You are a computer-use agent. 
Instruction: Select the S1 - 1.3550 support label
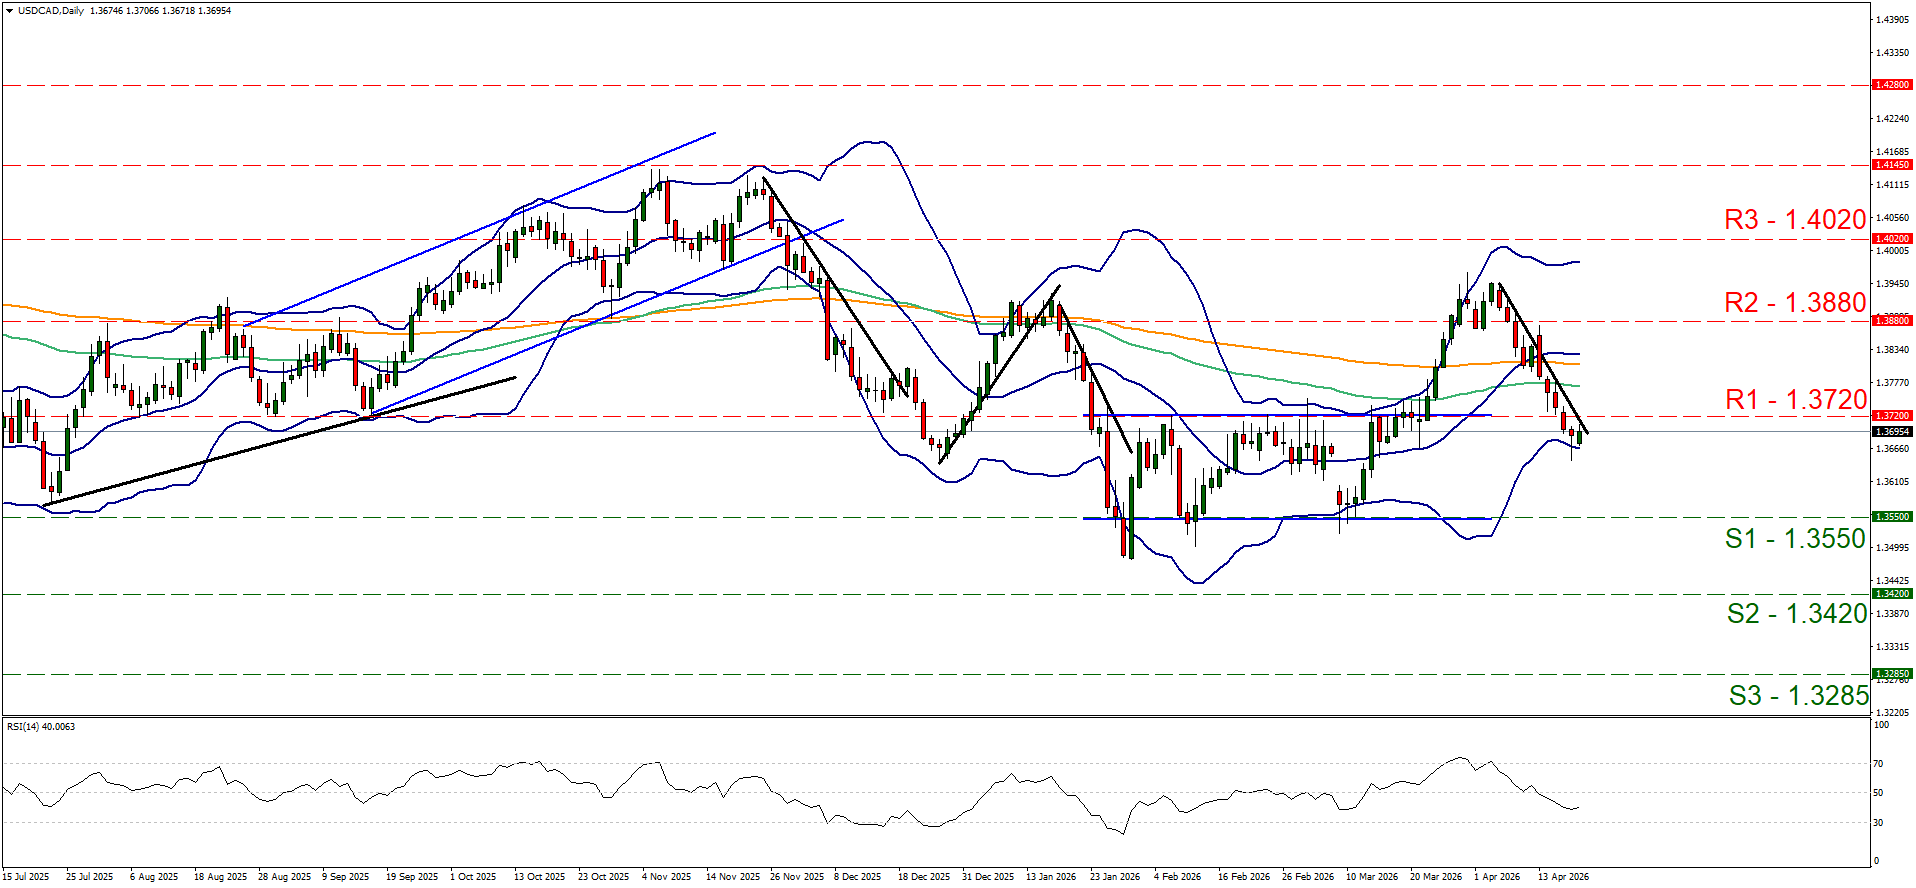pyautogui.click(x=1795, y=539)
